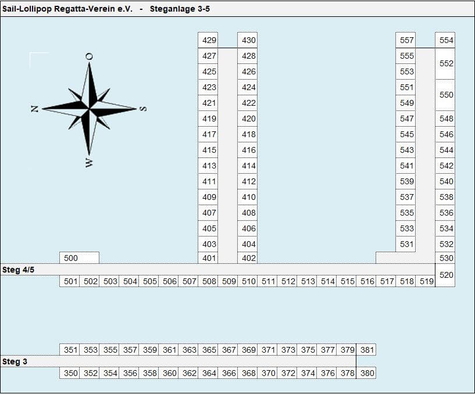This screenshot has width=475, height=394.
Task: Select berth 519
Action: click(x=425, y=281)
